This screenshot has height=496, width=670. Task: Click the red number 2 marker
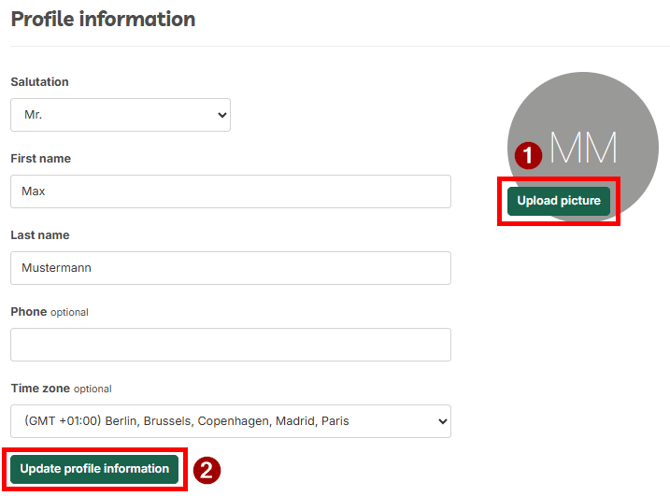(207, 470)
